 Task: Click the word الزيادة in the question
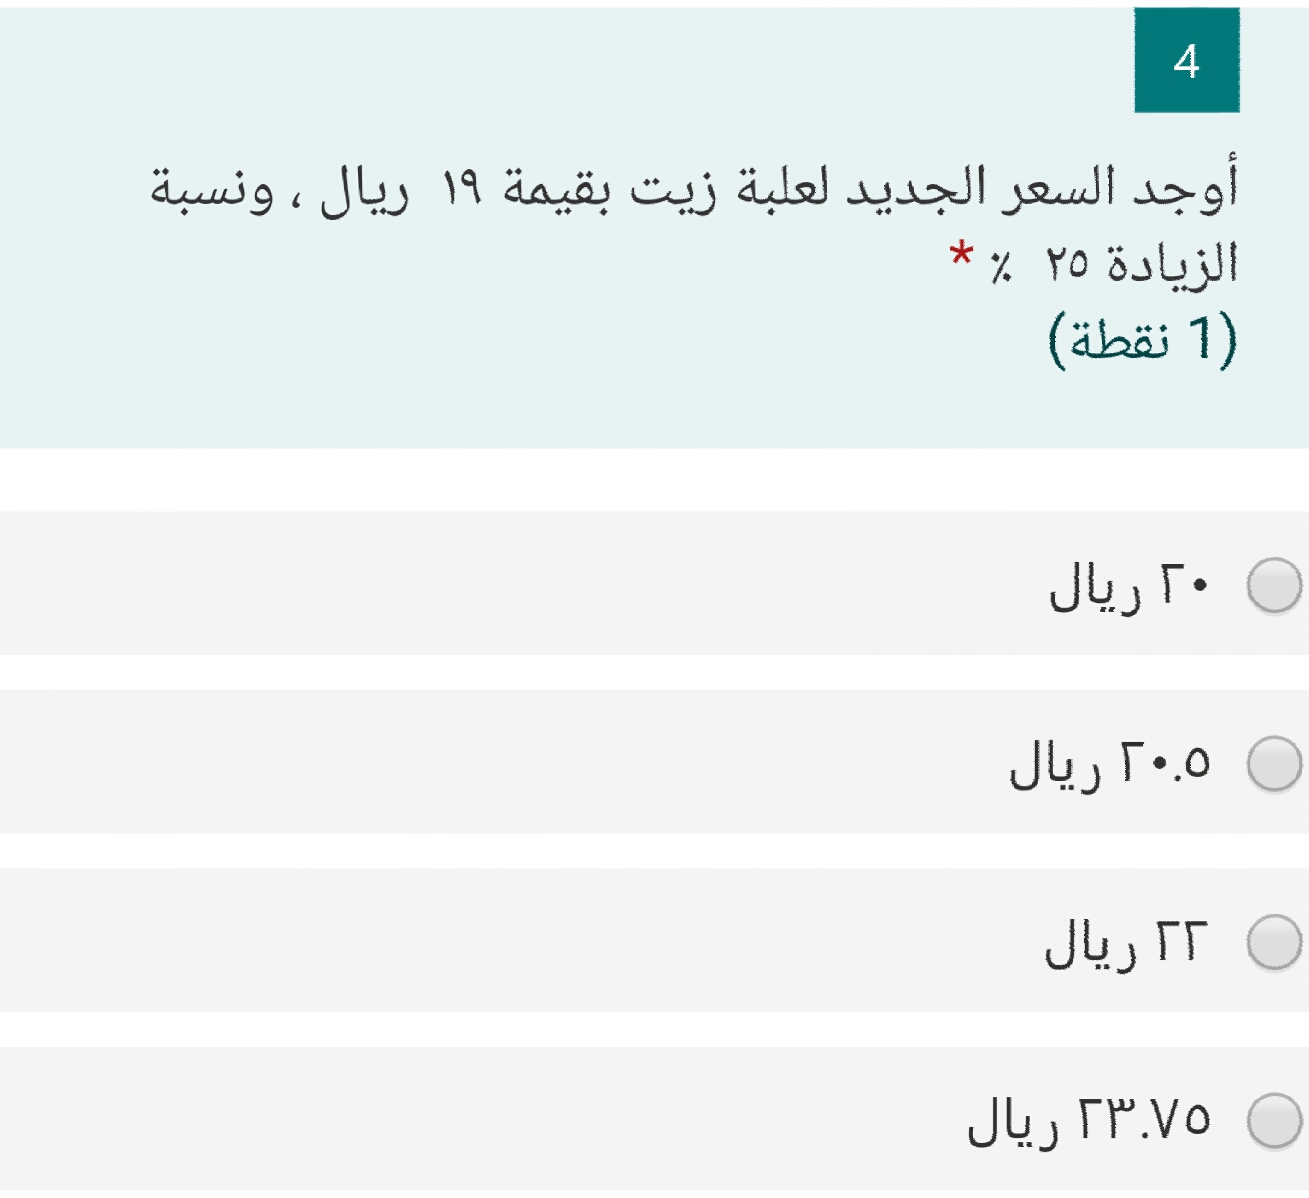coord(1172,264)
